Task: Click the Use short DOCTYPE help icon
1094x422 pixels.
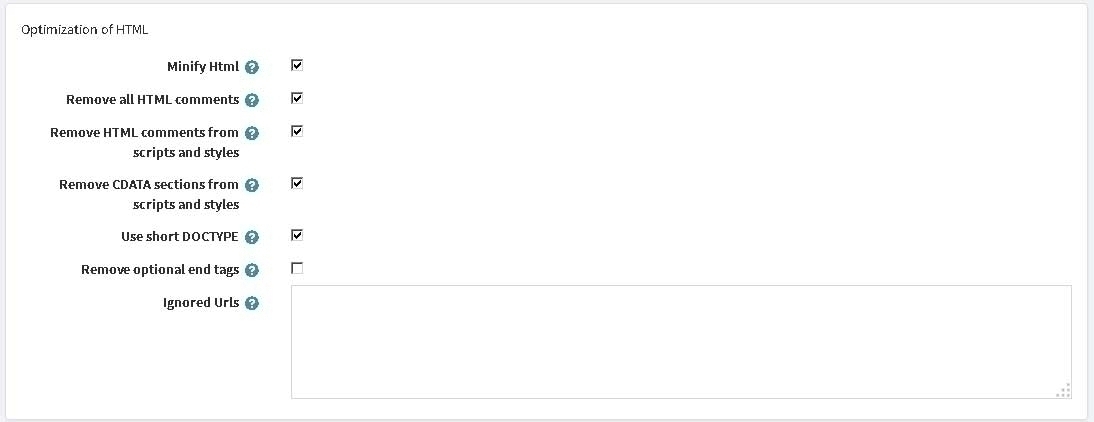Action: (253, 238)
